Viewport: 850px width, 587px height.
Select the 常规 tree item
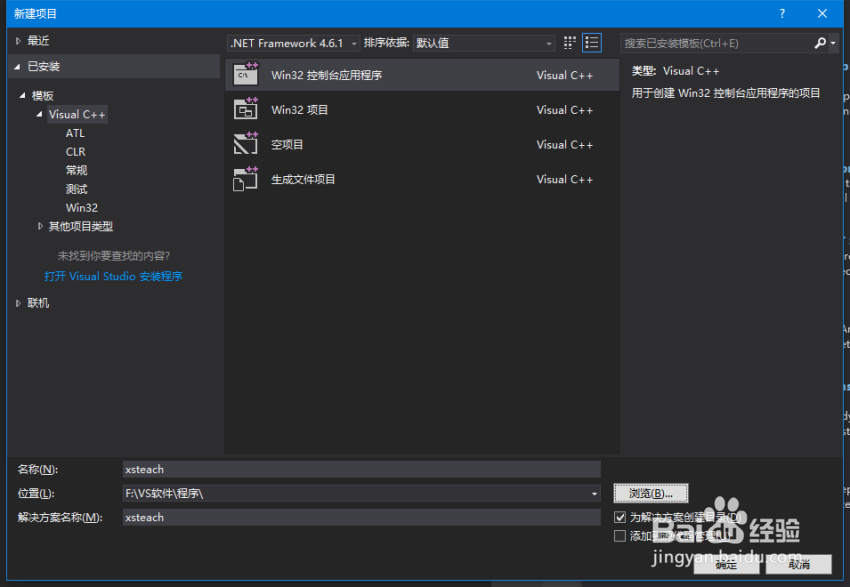pyautogui.click(x=76, y=170)
